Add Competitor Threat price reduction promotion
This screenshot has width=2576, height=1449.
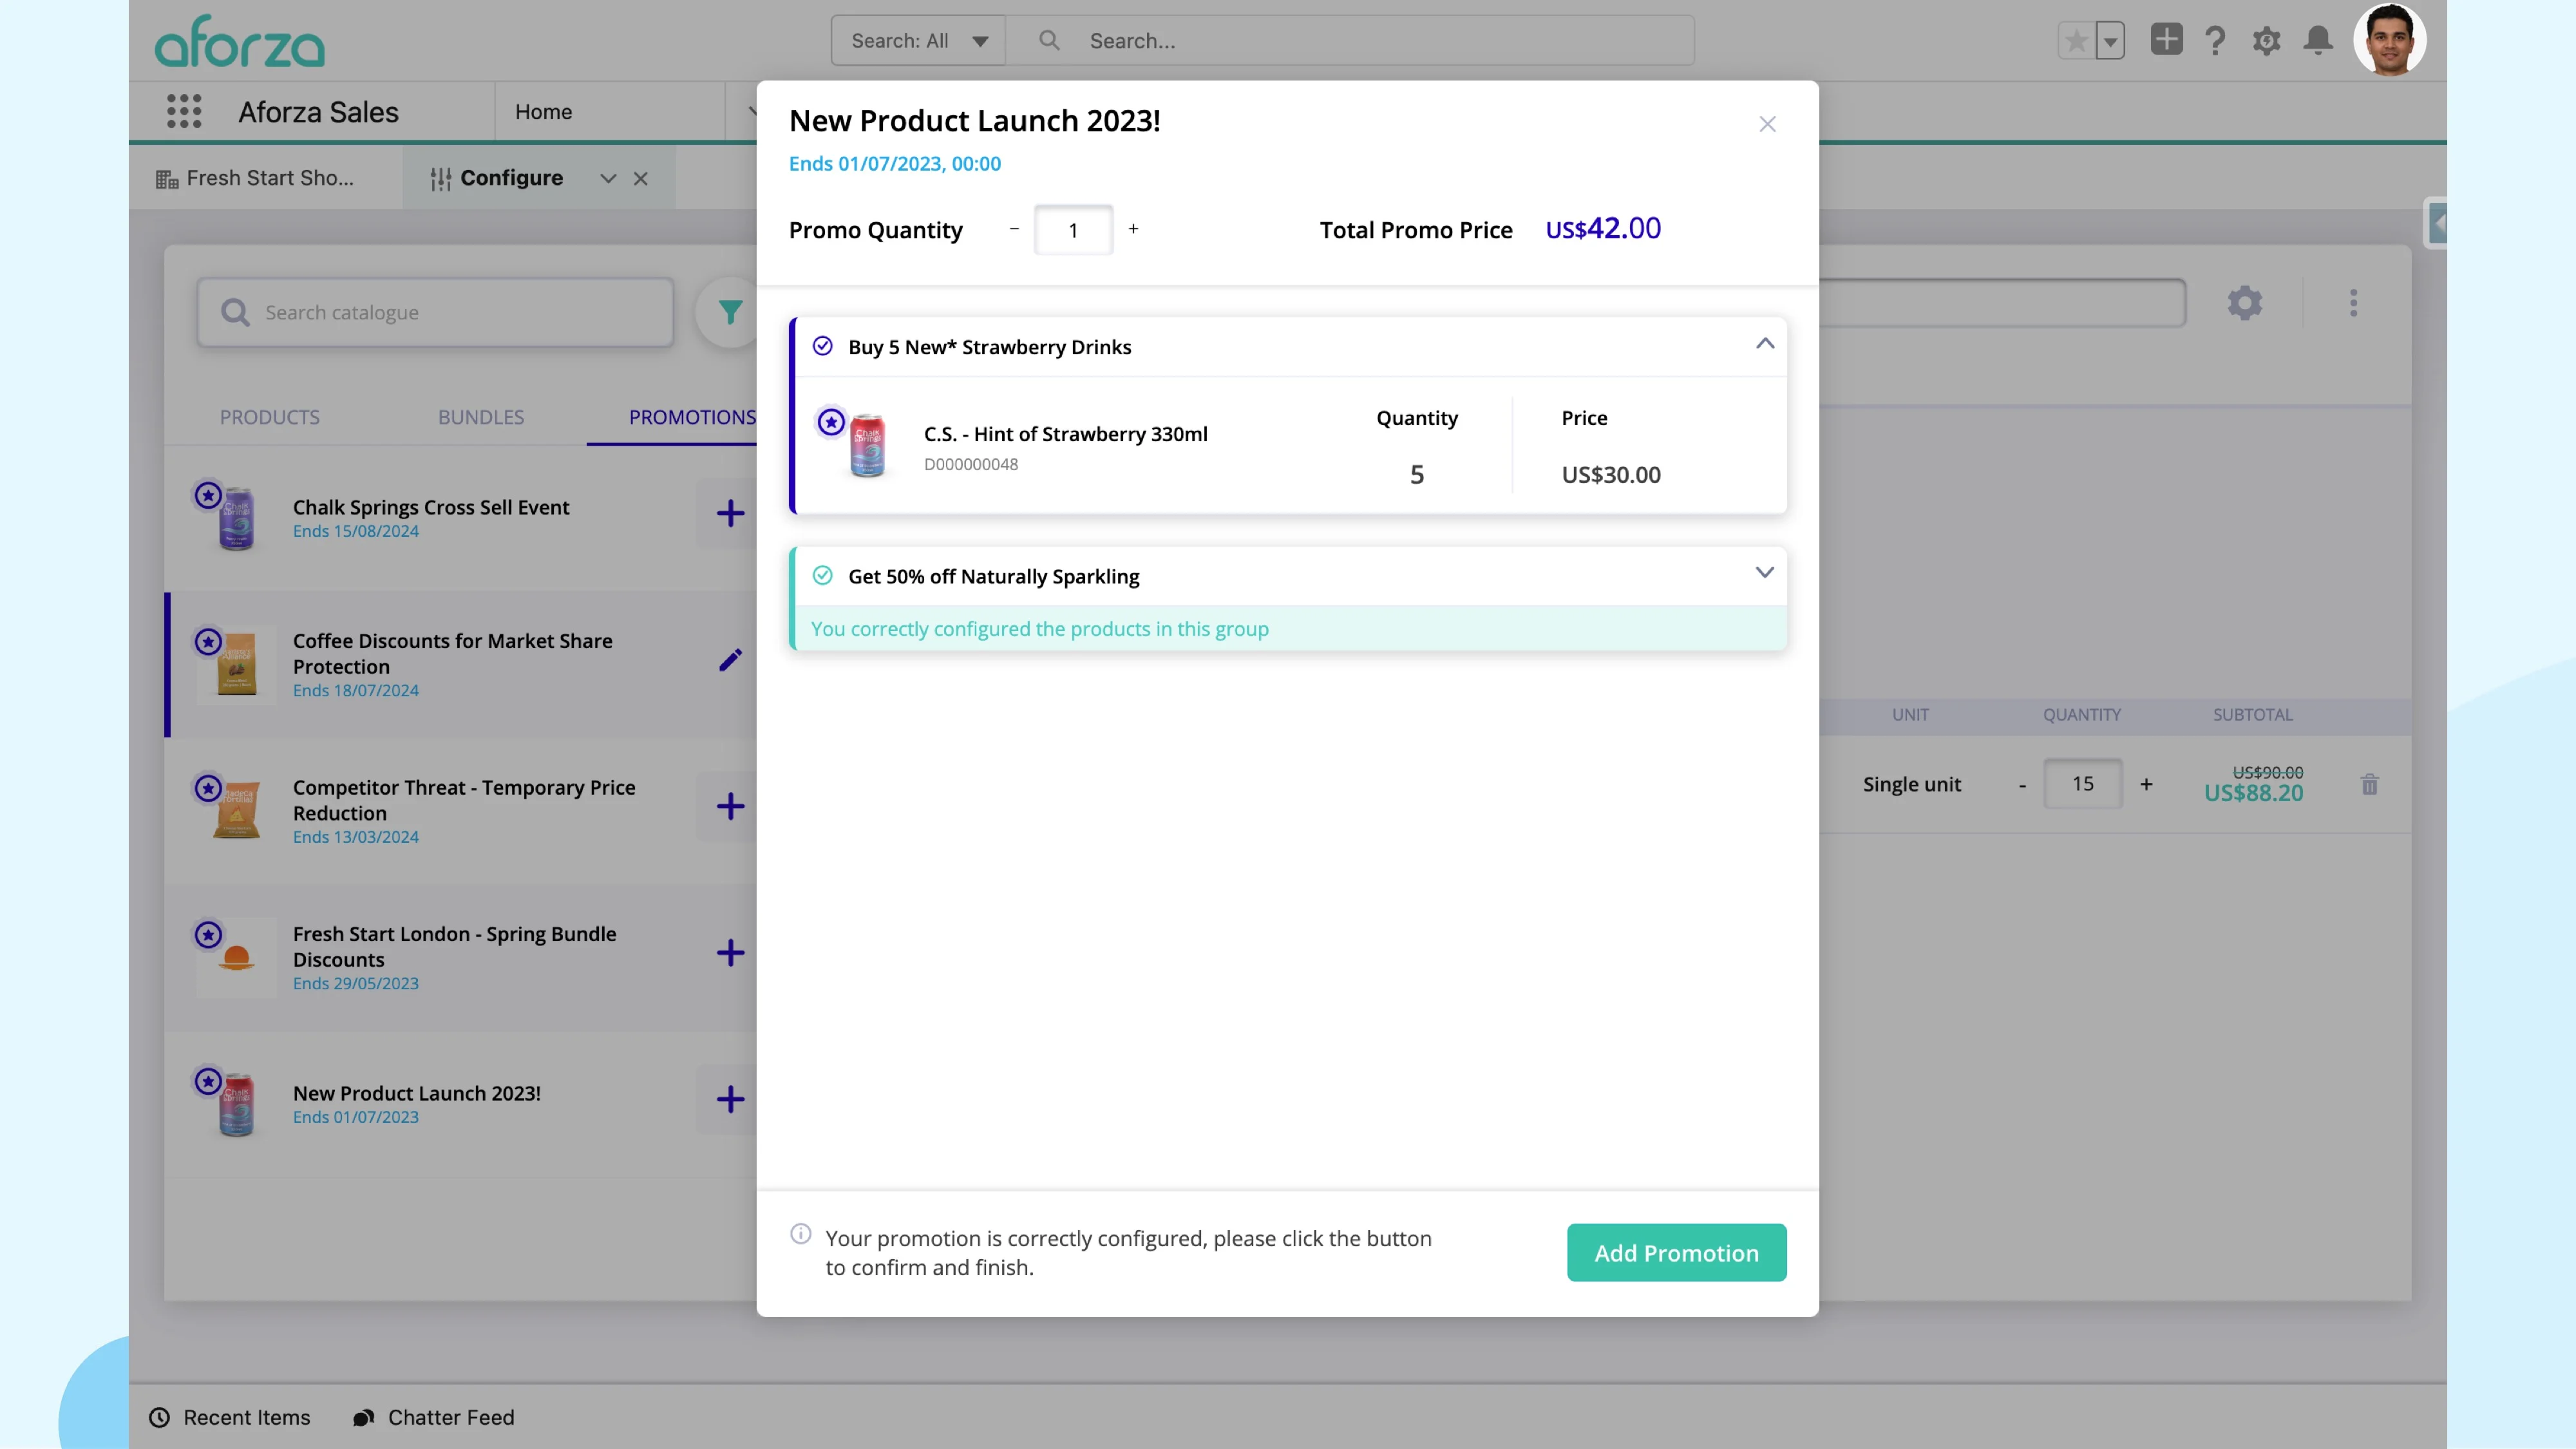coord(730,807)
